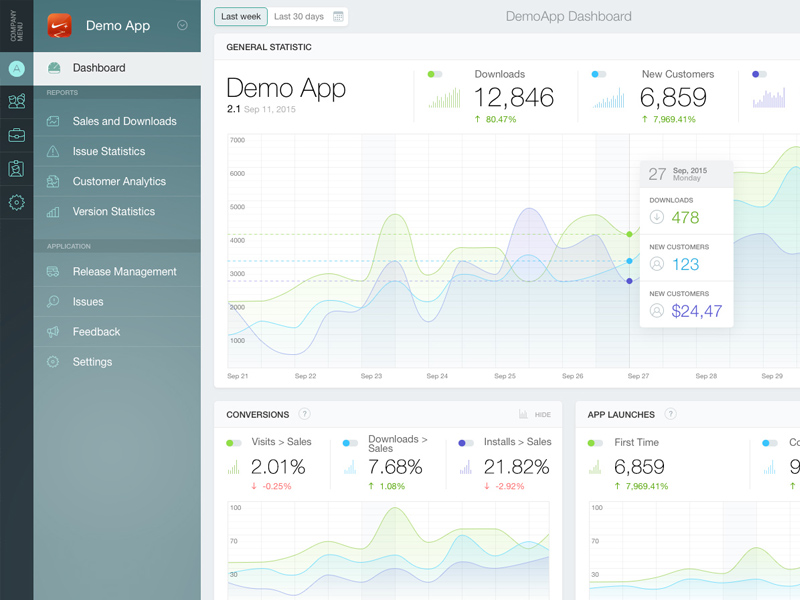Expand the Company Menu sidebar
Viewport: 800px width, 600px height.
pyautogui.click(x=15, y=25)
